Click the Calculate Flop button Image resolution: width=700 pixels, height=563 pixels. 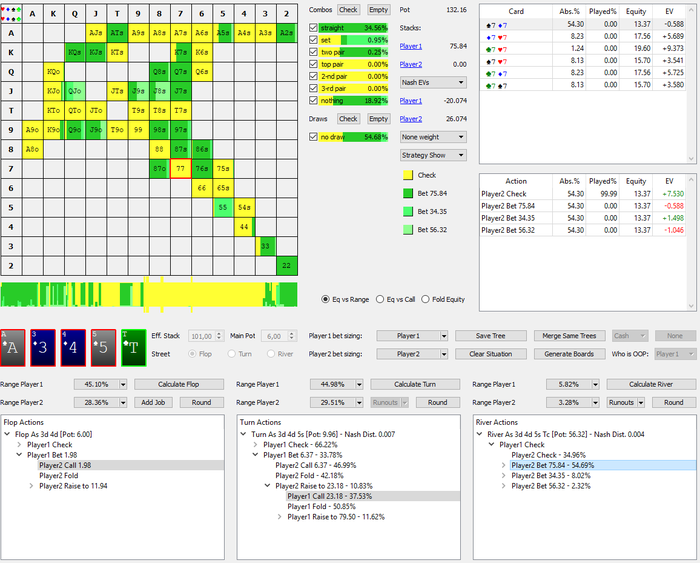(x=179, y=384)
